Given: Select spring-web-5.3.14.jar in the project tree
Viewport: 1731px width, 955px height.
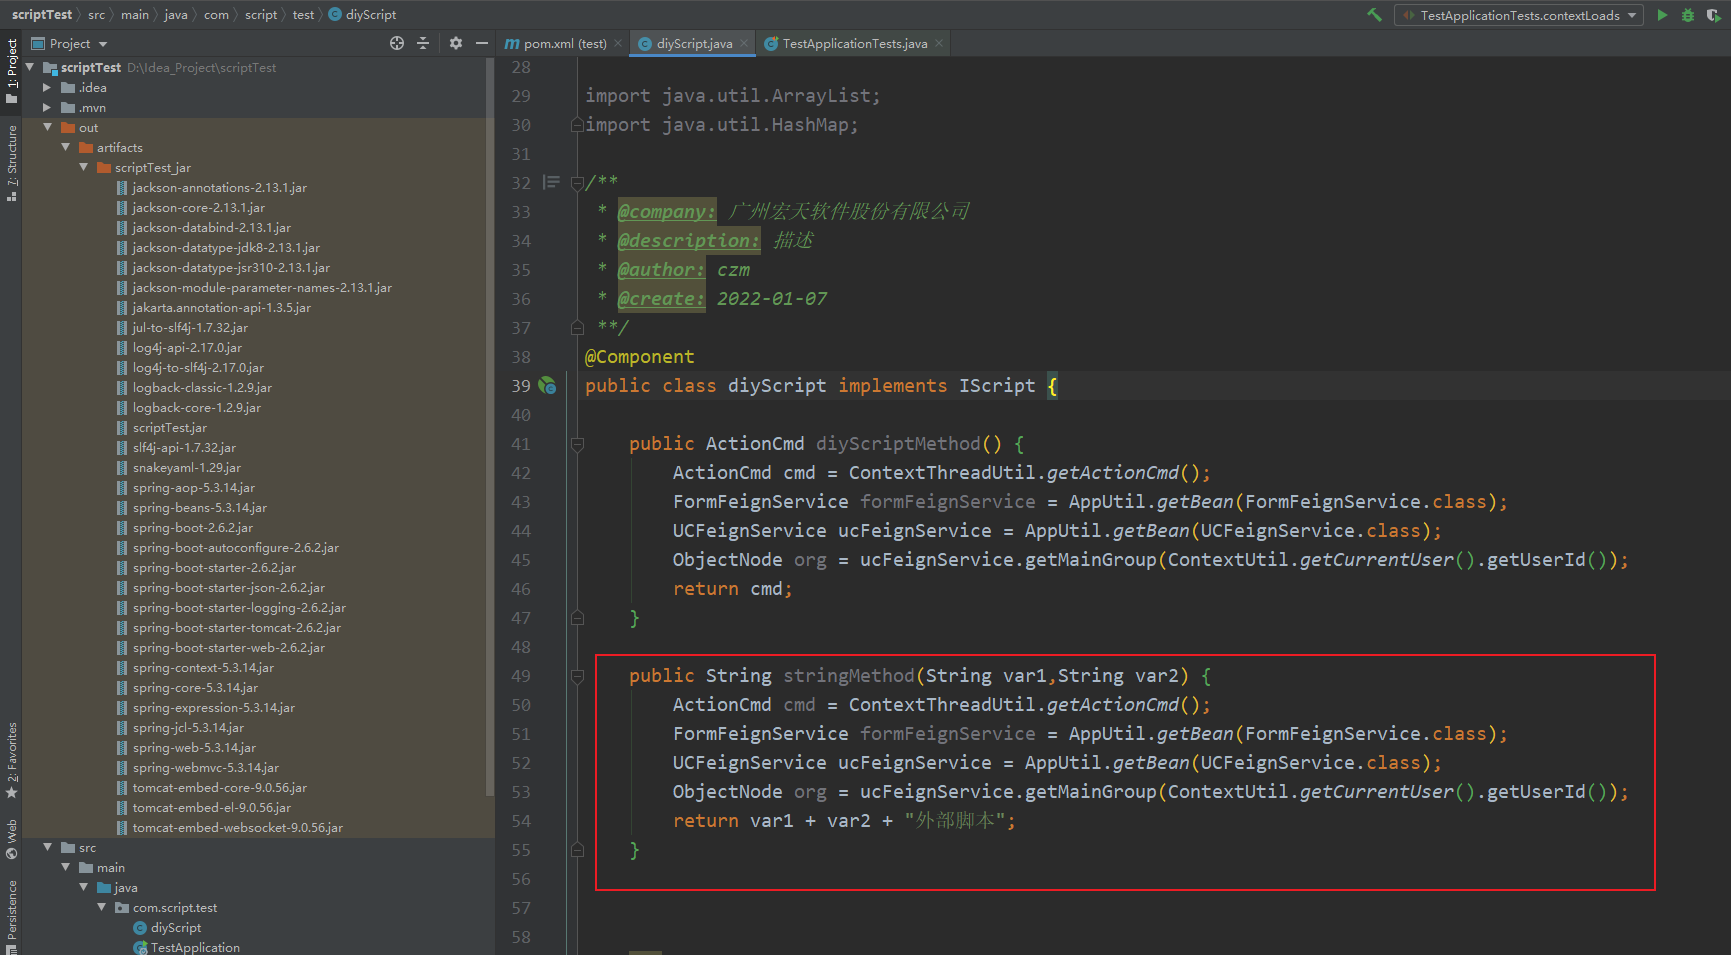Looking at the screenshot, I should [194, 748].
